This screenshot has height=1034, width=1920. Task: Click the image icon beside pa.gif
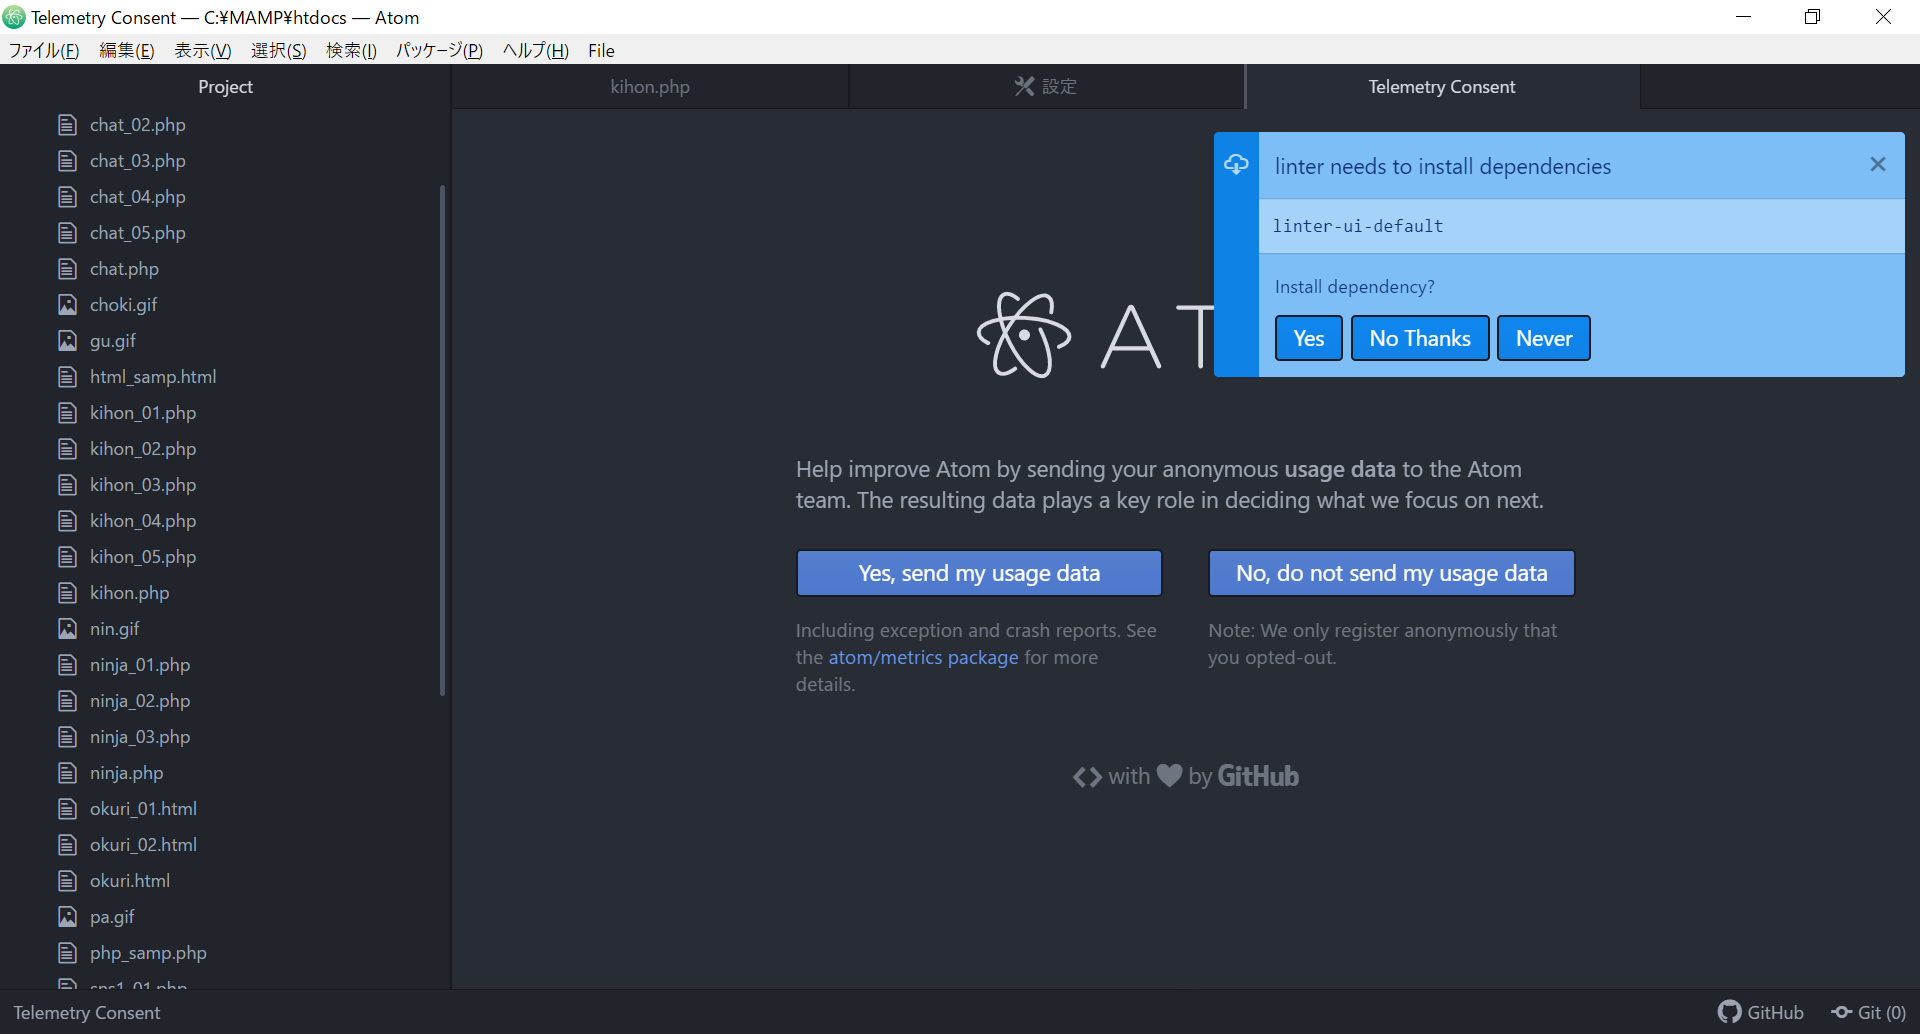point(67,917)
